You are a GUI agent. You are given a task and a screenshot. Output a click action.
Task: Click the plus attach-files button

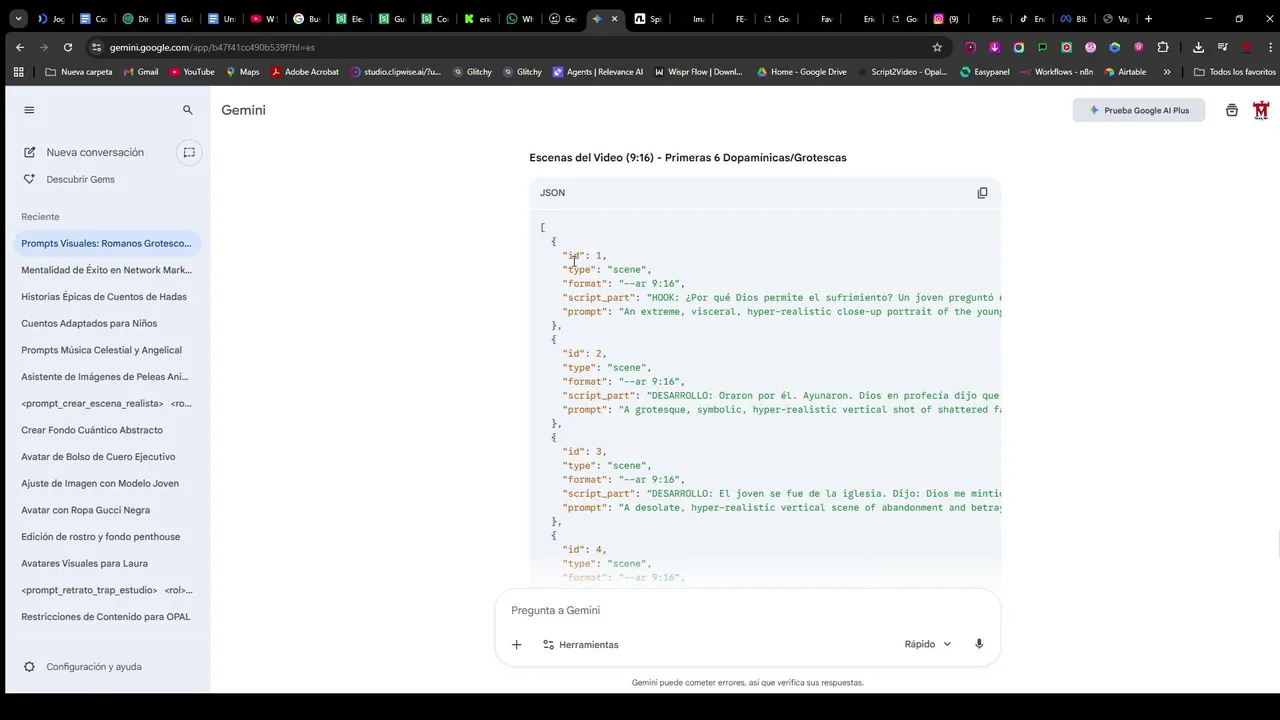516,645
